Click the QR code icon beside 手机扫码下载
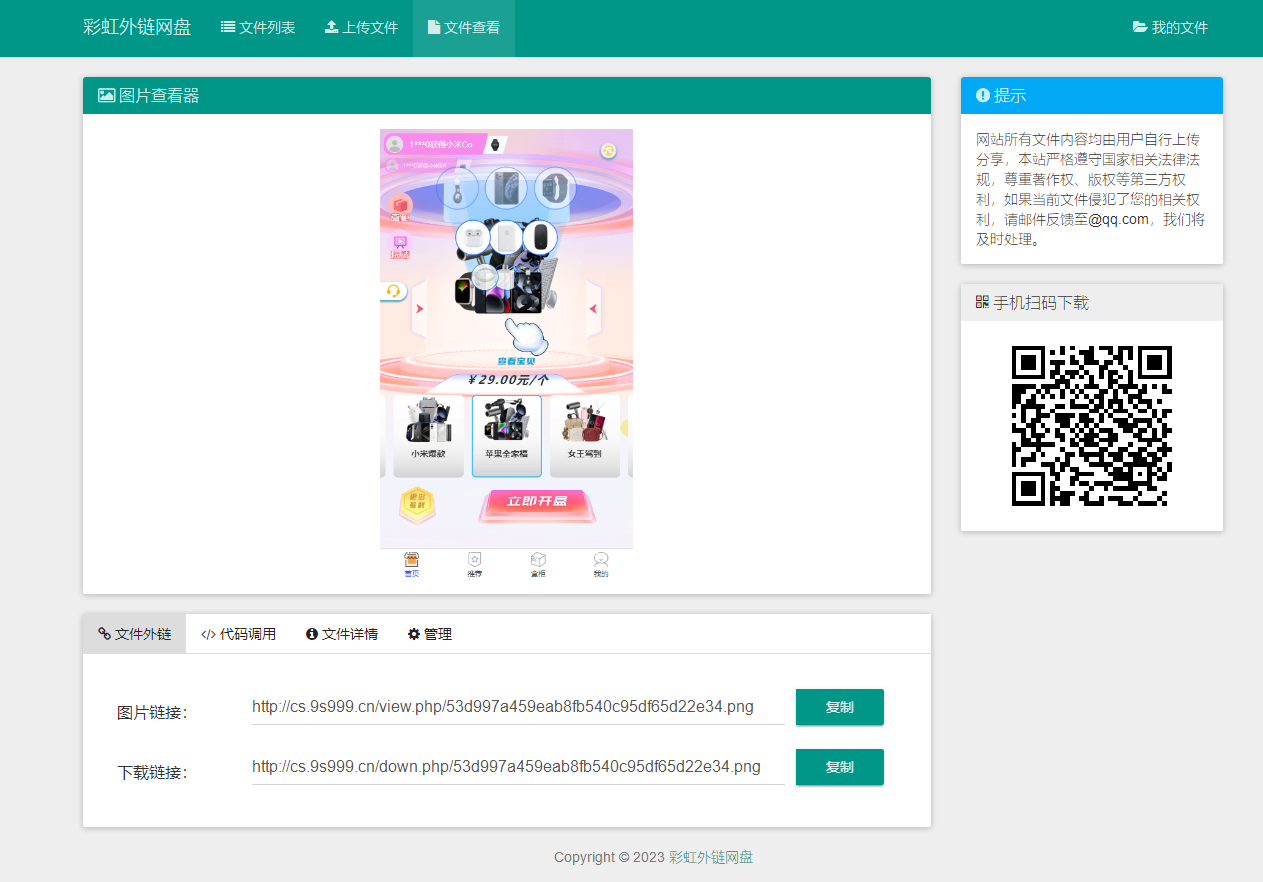This screenshot has width=1263, height=882. coord(980,301)
